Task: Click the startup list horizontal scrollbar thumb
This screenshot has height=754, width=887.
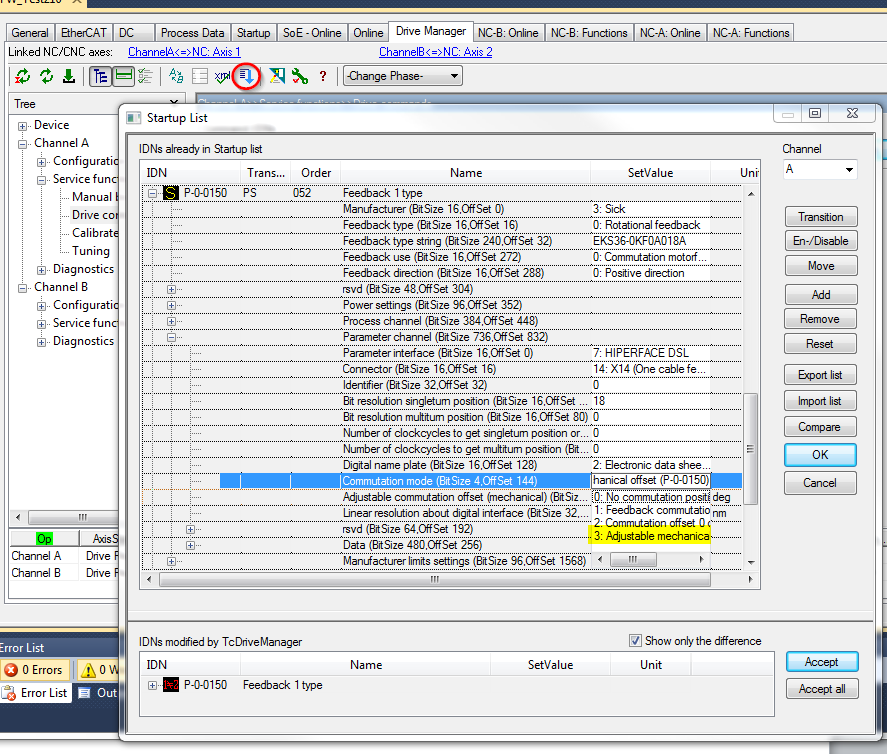Action: [435, 579]
